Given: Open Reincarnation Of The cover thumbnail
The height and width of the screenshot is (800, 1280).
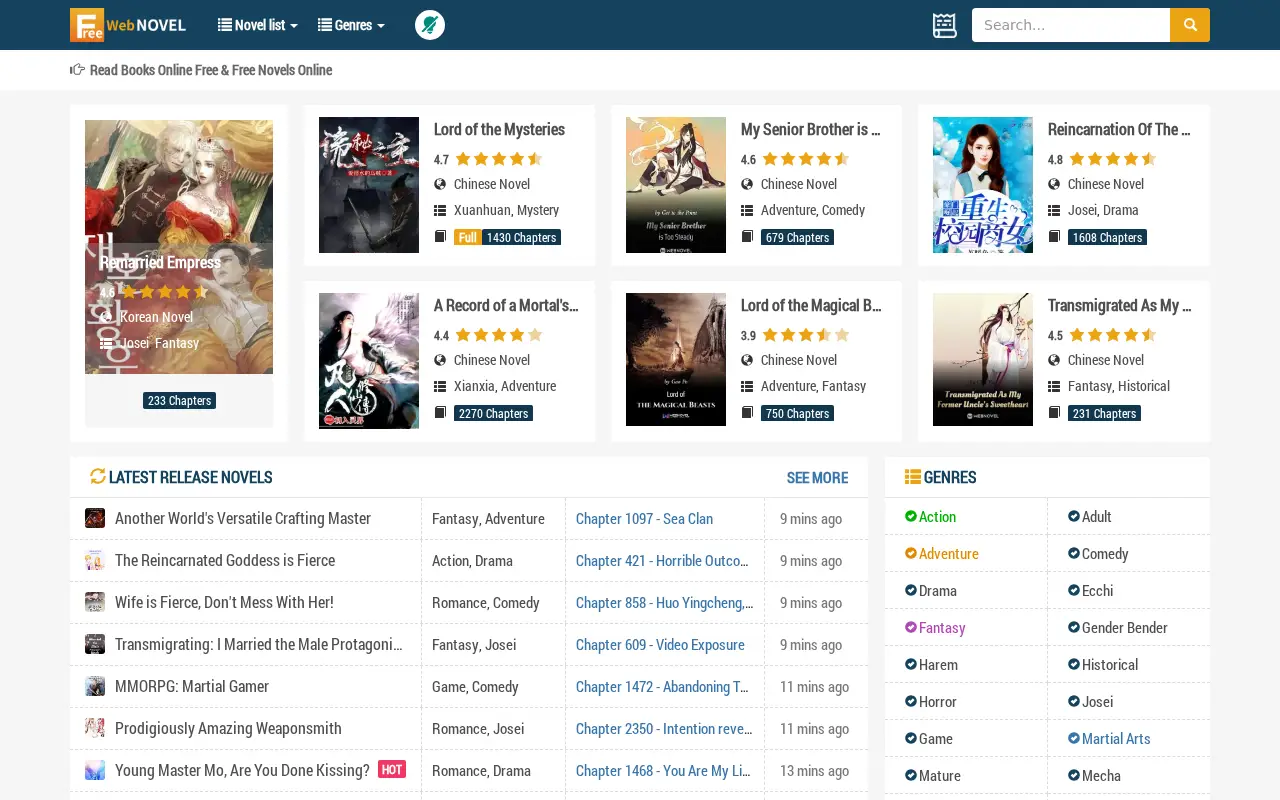Looking at the screenshot, I should coord(983,185).
